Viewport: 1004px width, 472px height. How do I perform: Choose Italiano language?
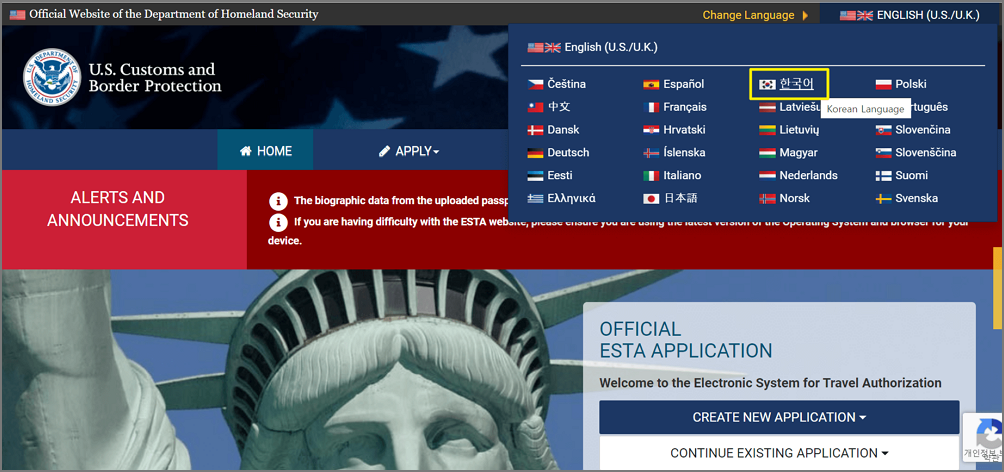683,175
